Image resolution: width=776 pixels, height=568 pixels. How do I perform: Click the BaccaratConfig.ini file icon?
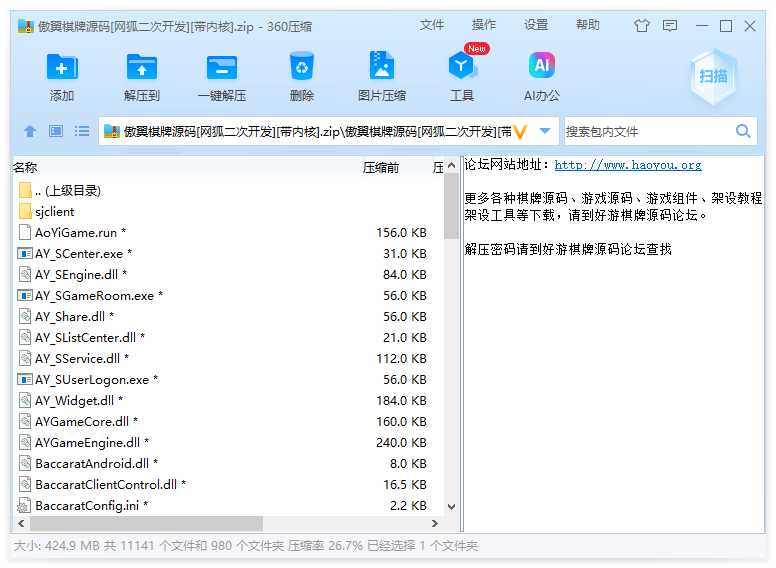coord(24,506)
